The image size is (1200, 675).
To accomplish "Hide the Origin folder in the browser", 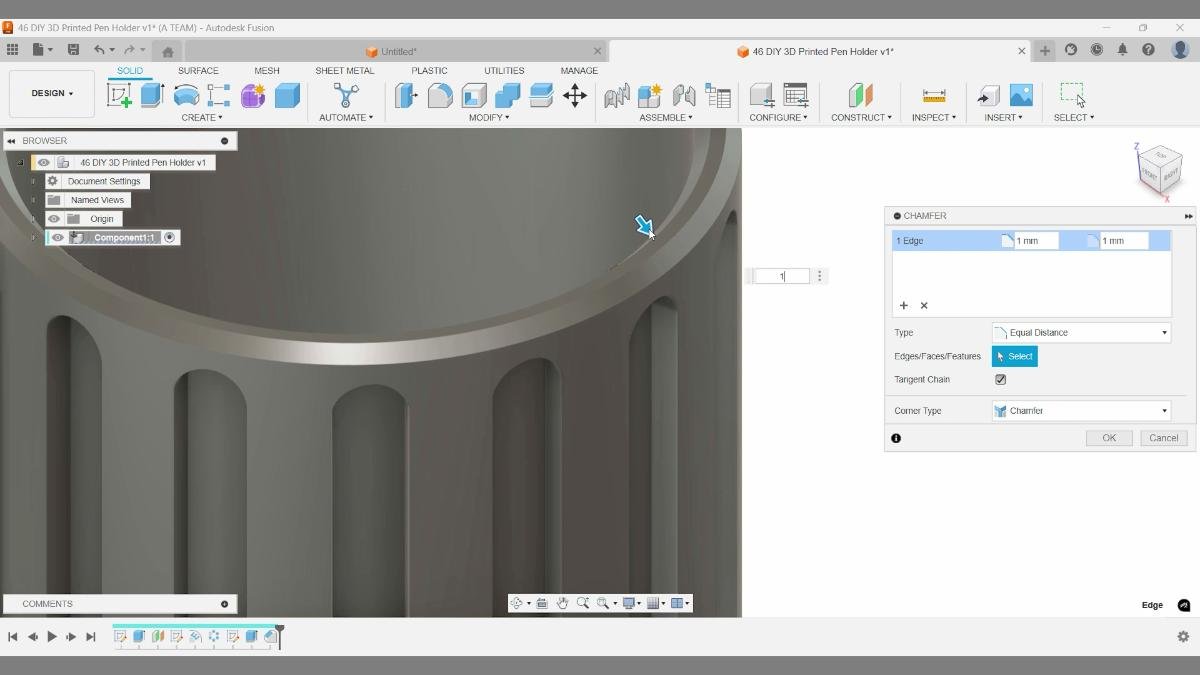I will (54, 218).
